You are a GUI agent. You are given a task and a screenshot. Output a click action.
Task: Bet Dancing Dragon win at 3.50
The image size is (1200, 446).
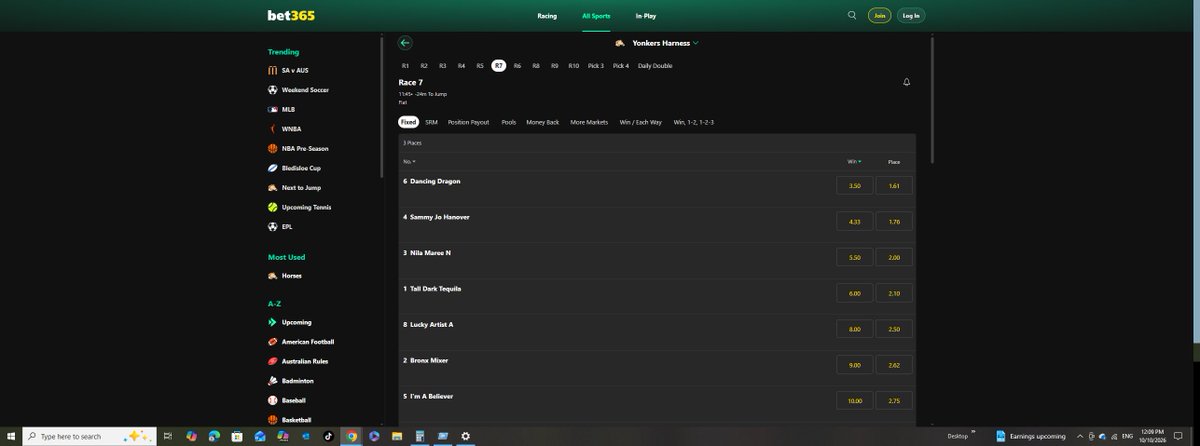click(x=854, y=186)
